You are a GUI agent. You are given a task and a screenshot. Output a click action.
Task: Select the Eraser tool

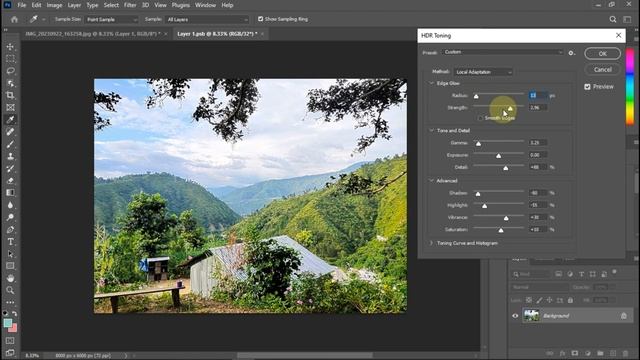coord(10,180)
